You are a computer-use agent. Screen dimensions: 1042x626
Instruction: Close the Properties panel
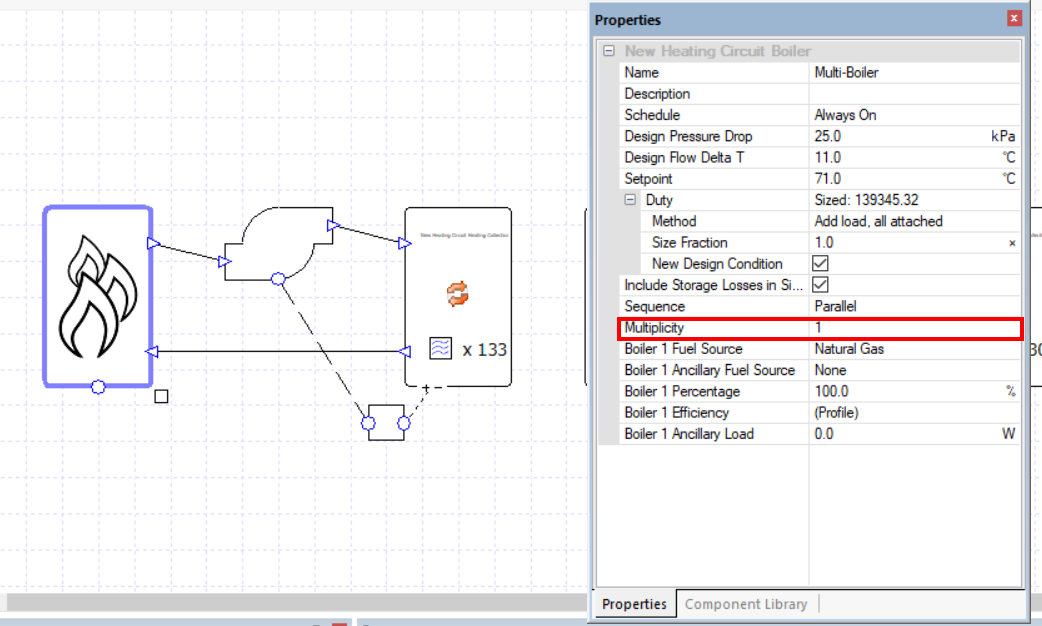(1014, 19)
